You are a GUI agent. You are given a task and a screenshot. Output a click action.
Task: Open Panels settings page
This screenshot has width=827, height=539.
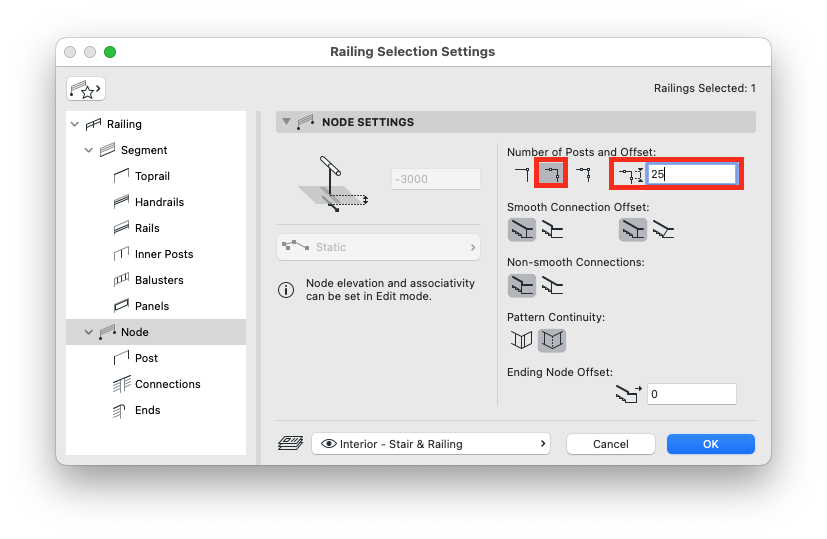click(x=151, y=306)
